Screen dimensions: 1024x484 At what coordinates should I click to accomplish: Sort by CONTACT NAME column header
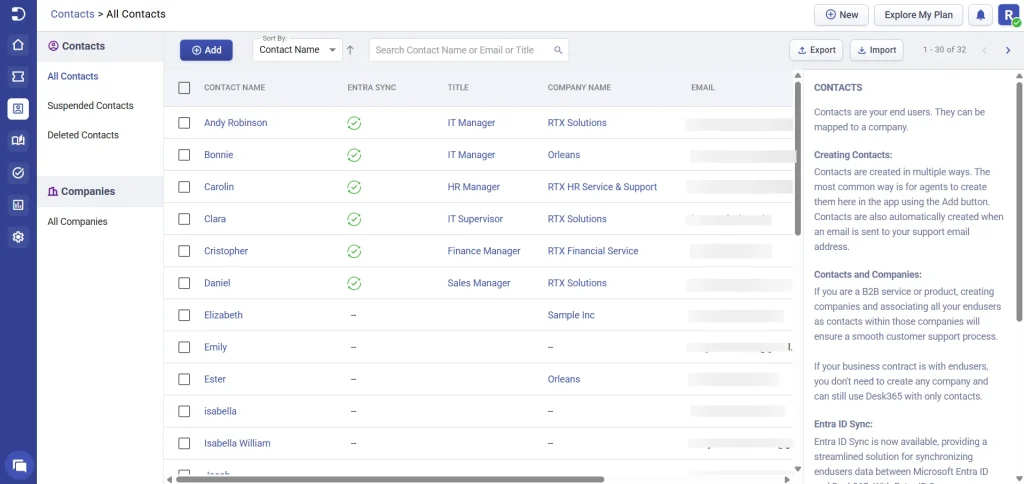click(234, 88)
